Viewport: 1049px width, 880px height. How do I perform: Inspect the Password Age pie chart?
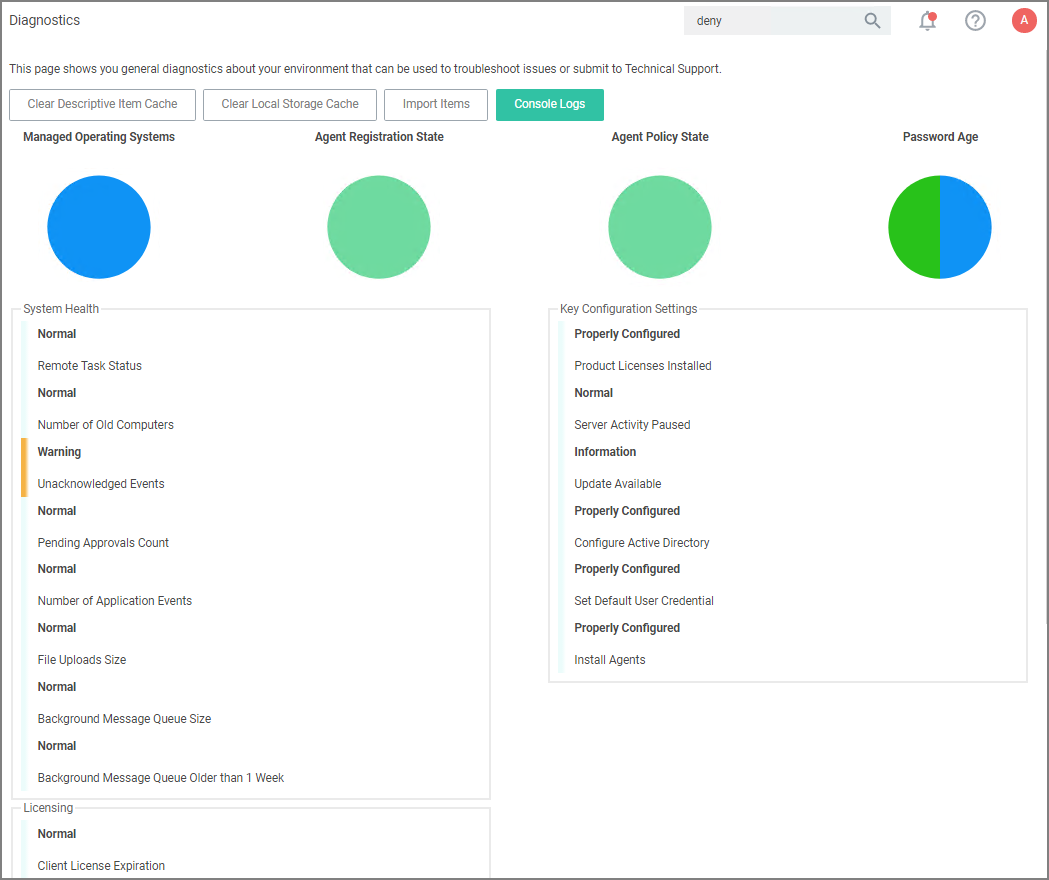click(940, 227)
